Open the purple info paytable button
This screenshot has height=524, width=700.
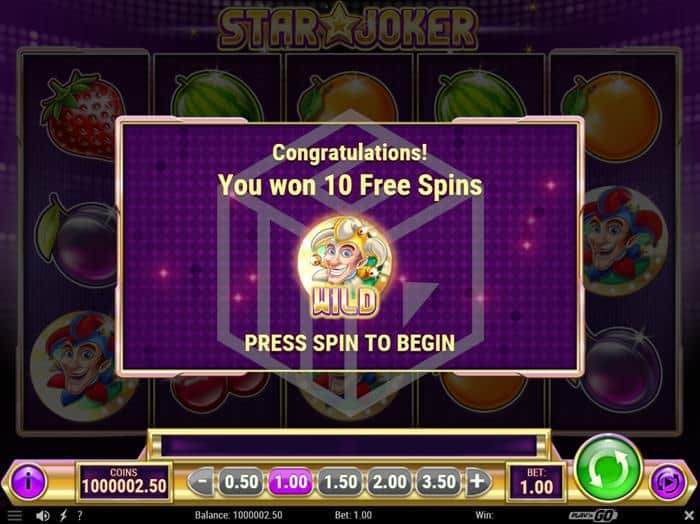coord(28,482)
